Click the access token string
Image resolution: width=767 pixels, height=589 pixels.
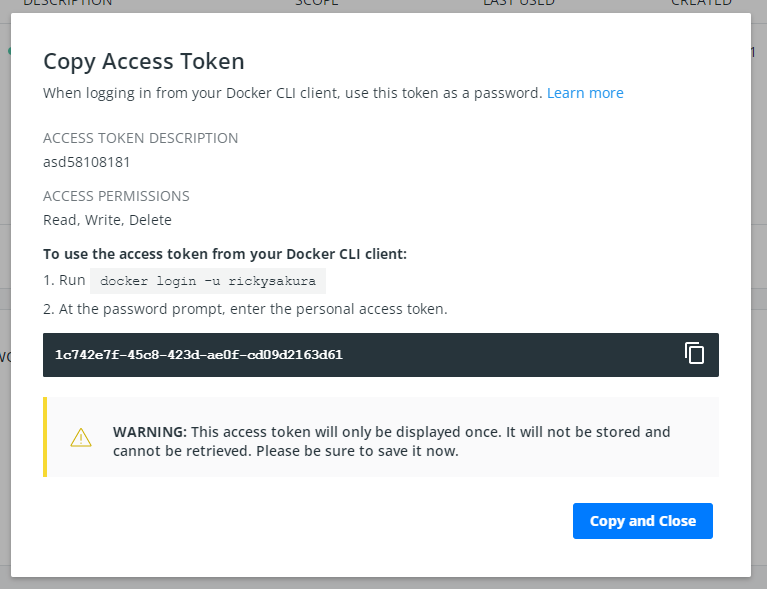(199, 355)
